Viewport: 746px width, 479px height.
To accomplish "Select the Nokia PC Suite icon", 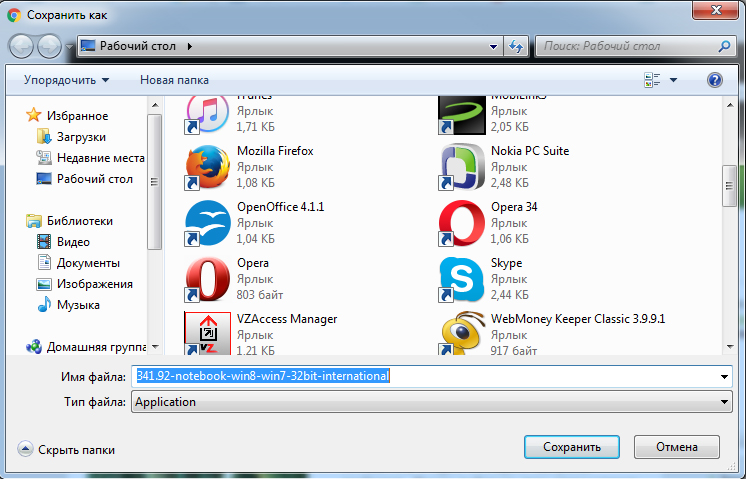I will pyautogui.click(x=463, y=166).
